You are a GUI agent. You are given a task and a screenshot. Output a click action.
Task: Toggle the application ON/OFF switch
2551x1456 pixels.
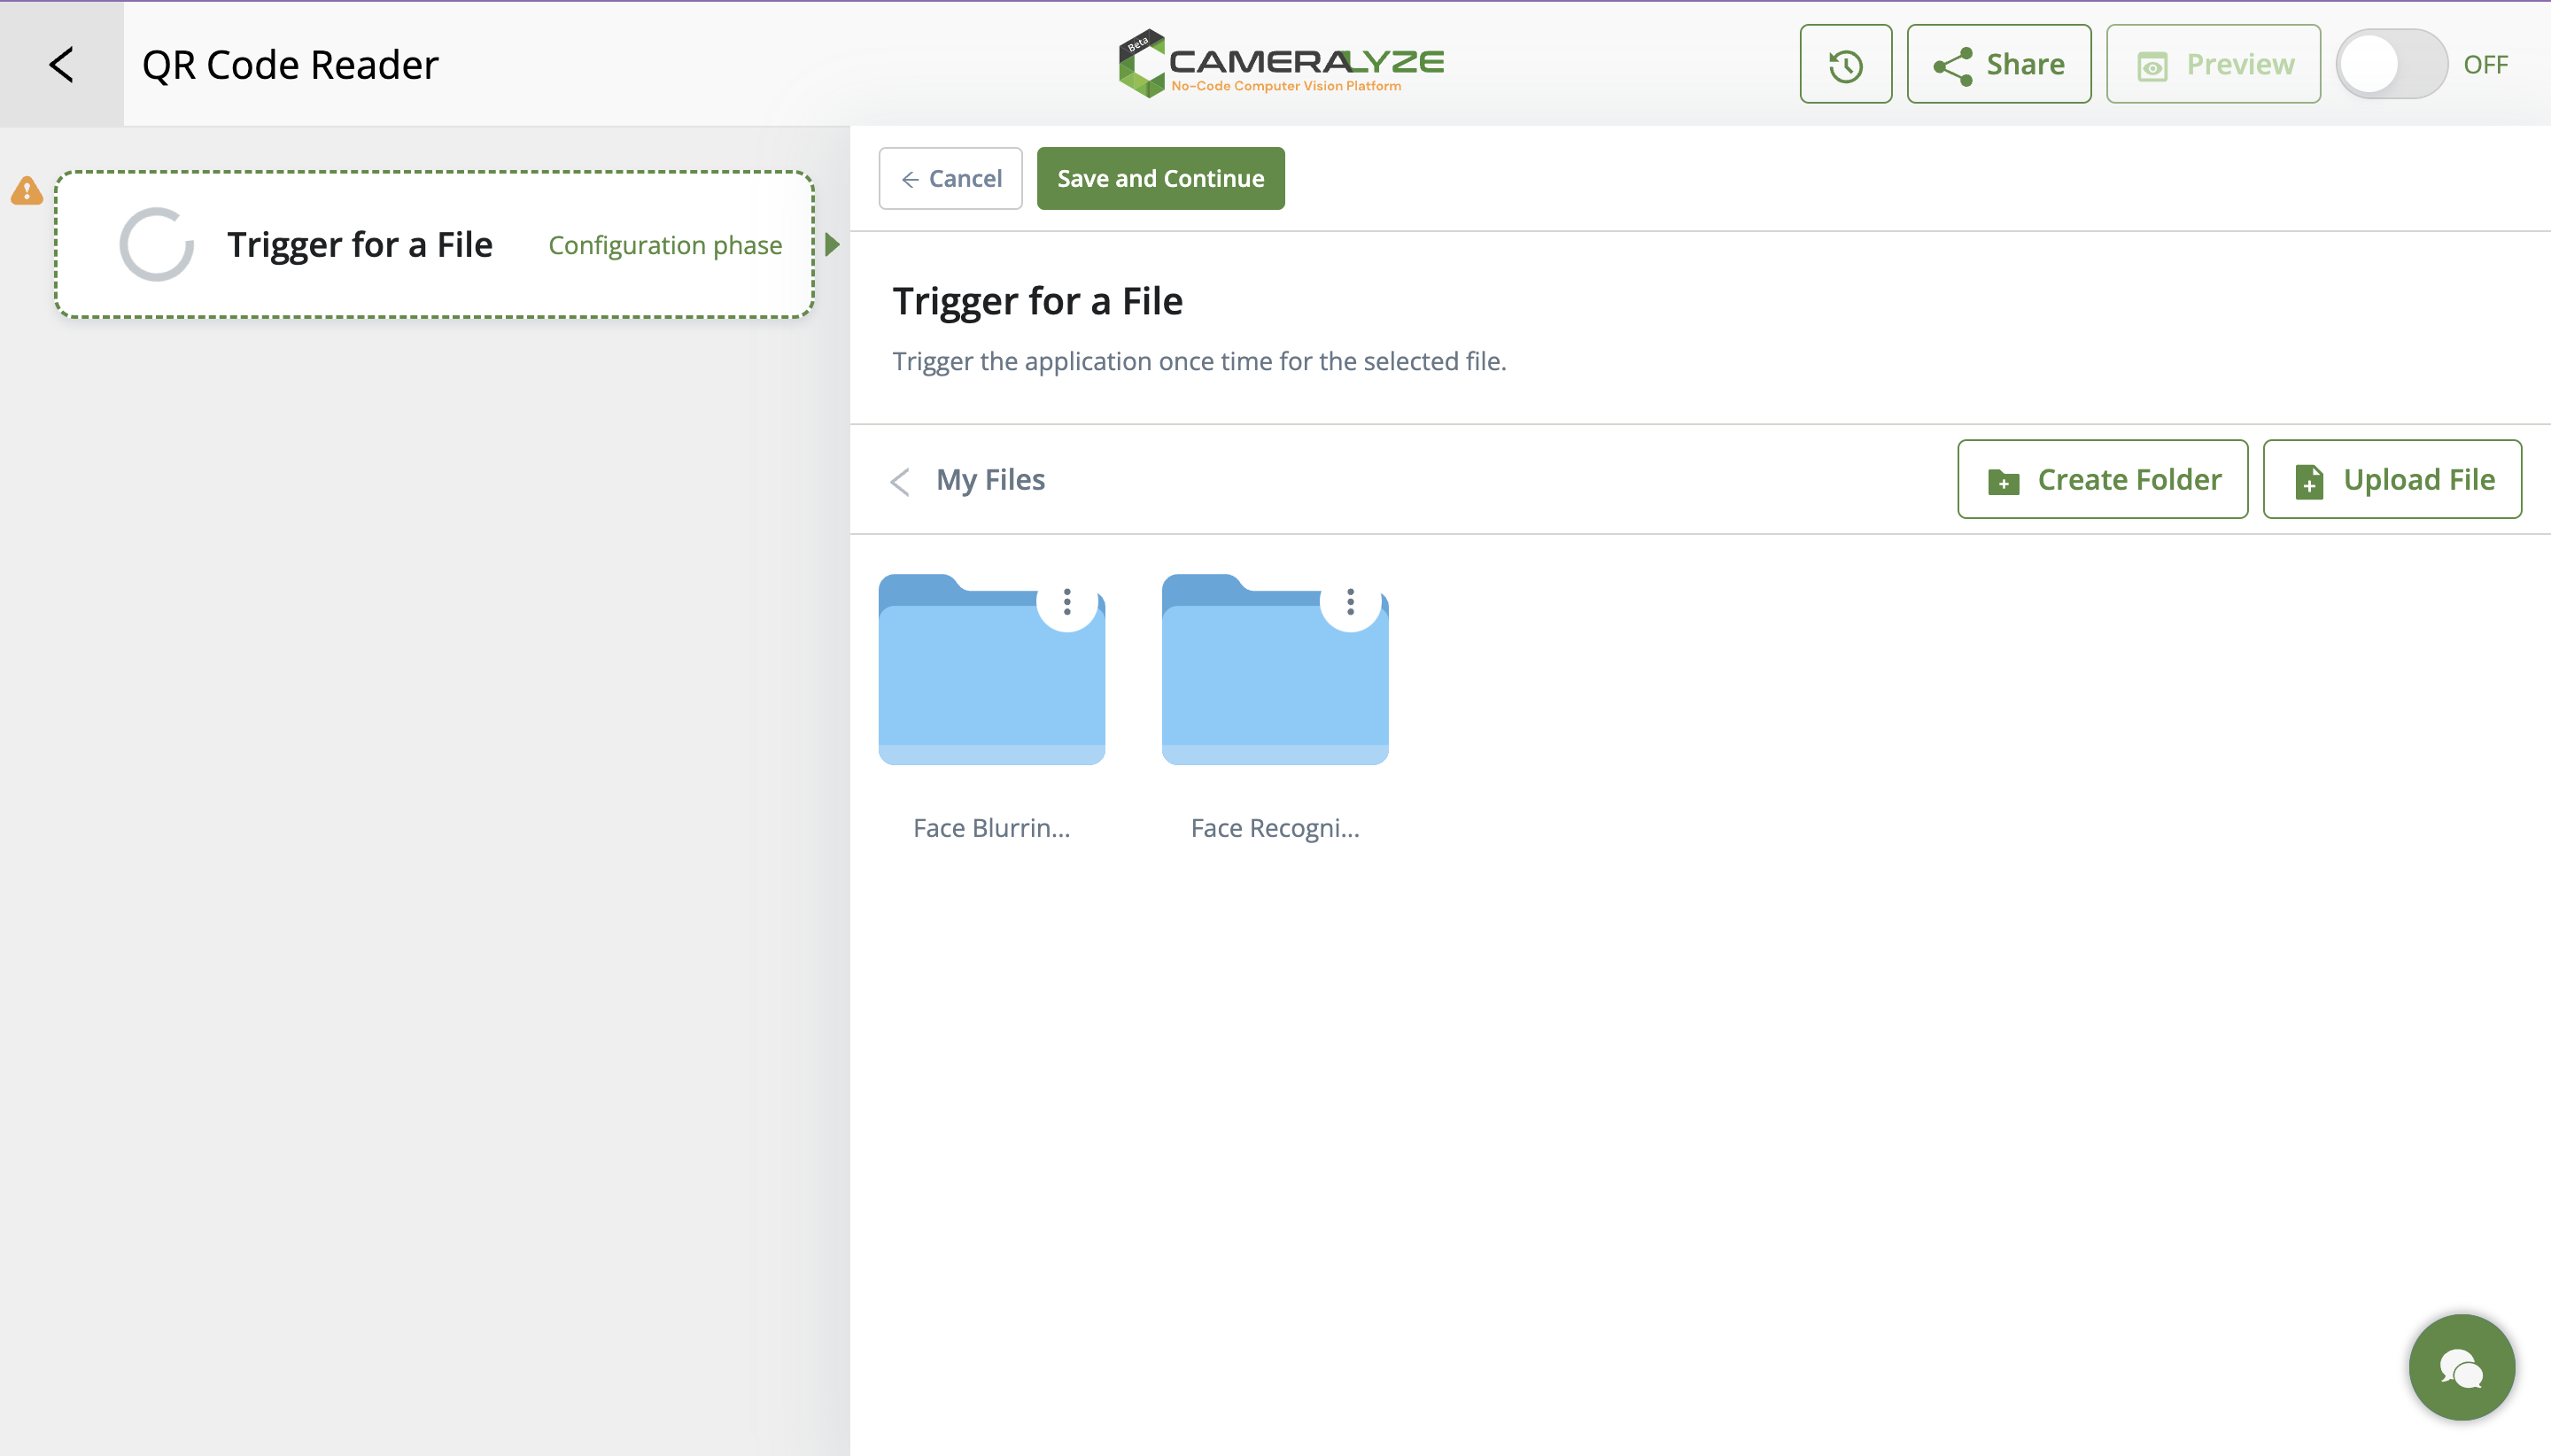tap(2391, 64)
